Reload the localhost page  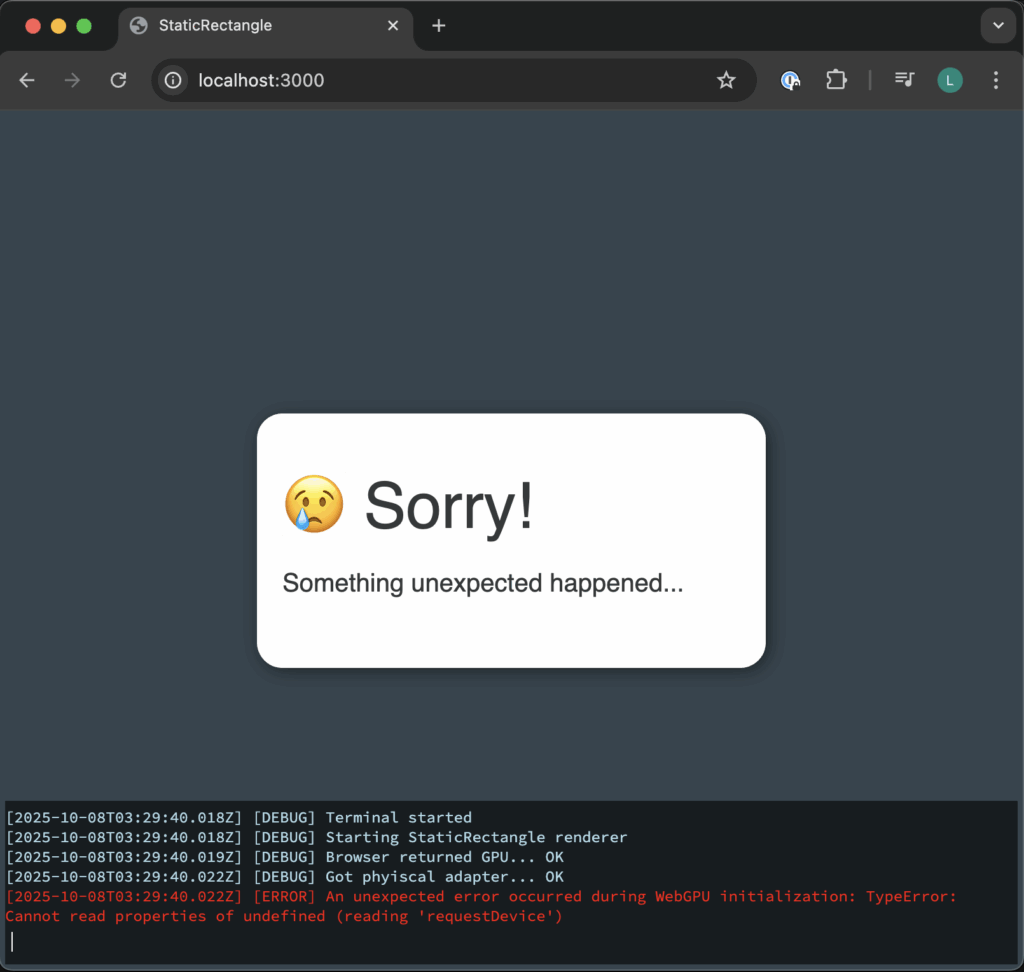118,80
